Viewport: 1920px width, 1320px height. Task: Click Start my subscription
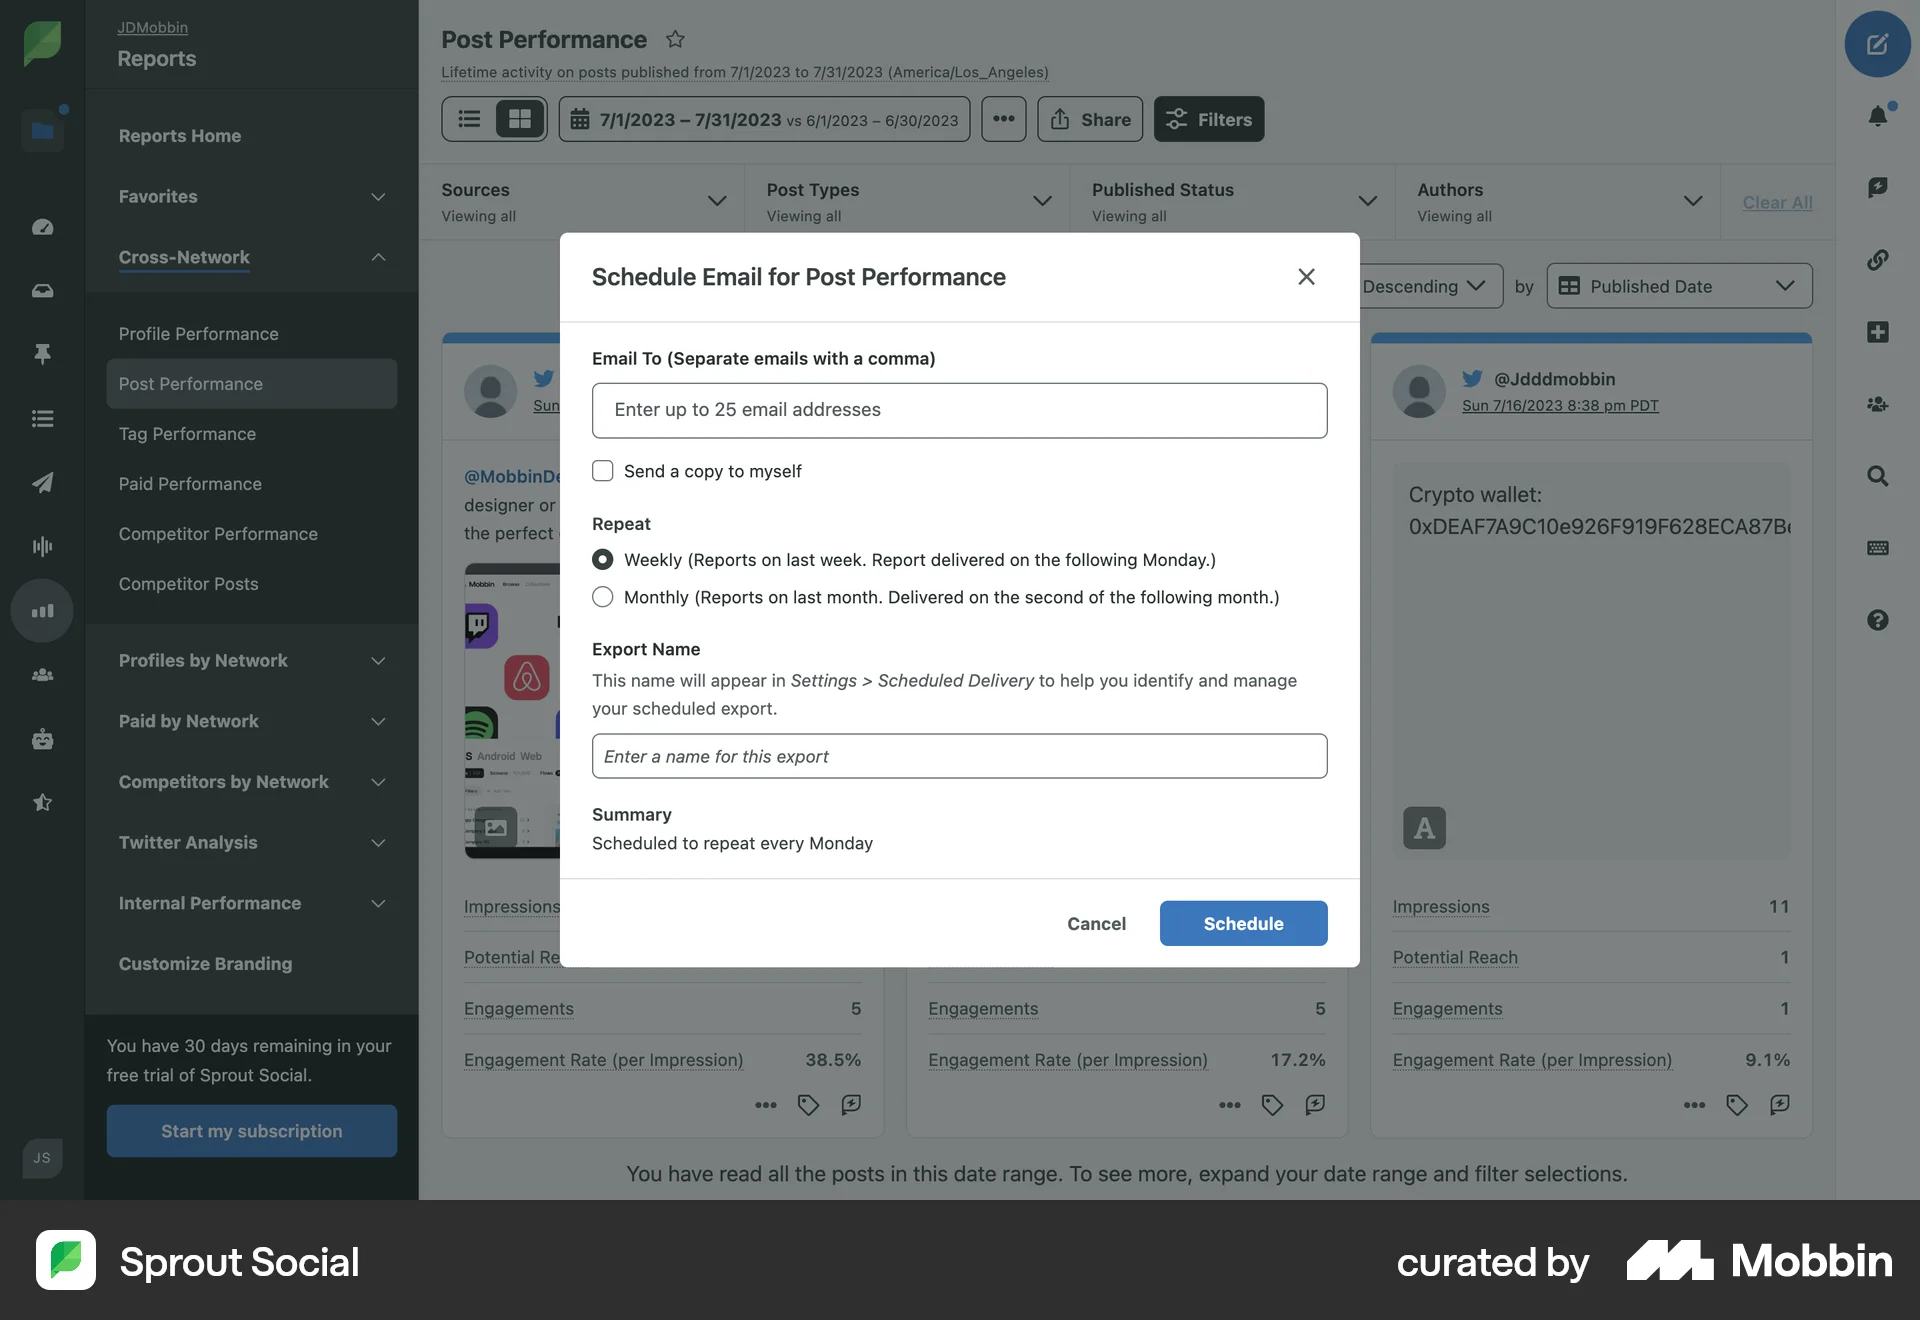252,1131
